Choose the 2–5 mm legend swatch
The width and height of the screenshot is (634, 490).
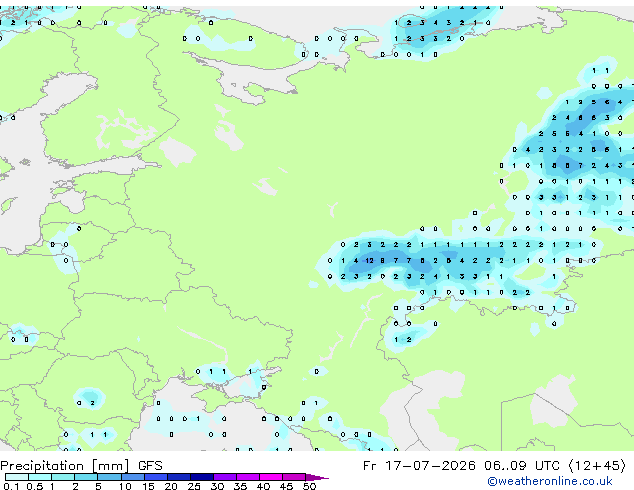[x=86, y=477]
